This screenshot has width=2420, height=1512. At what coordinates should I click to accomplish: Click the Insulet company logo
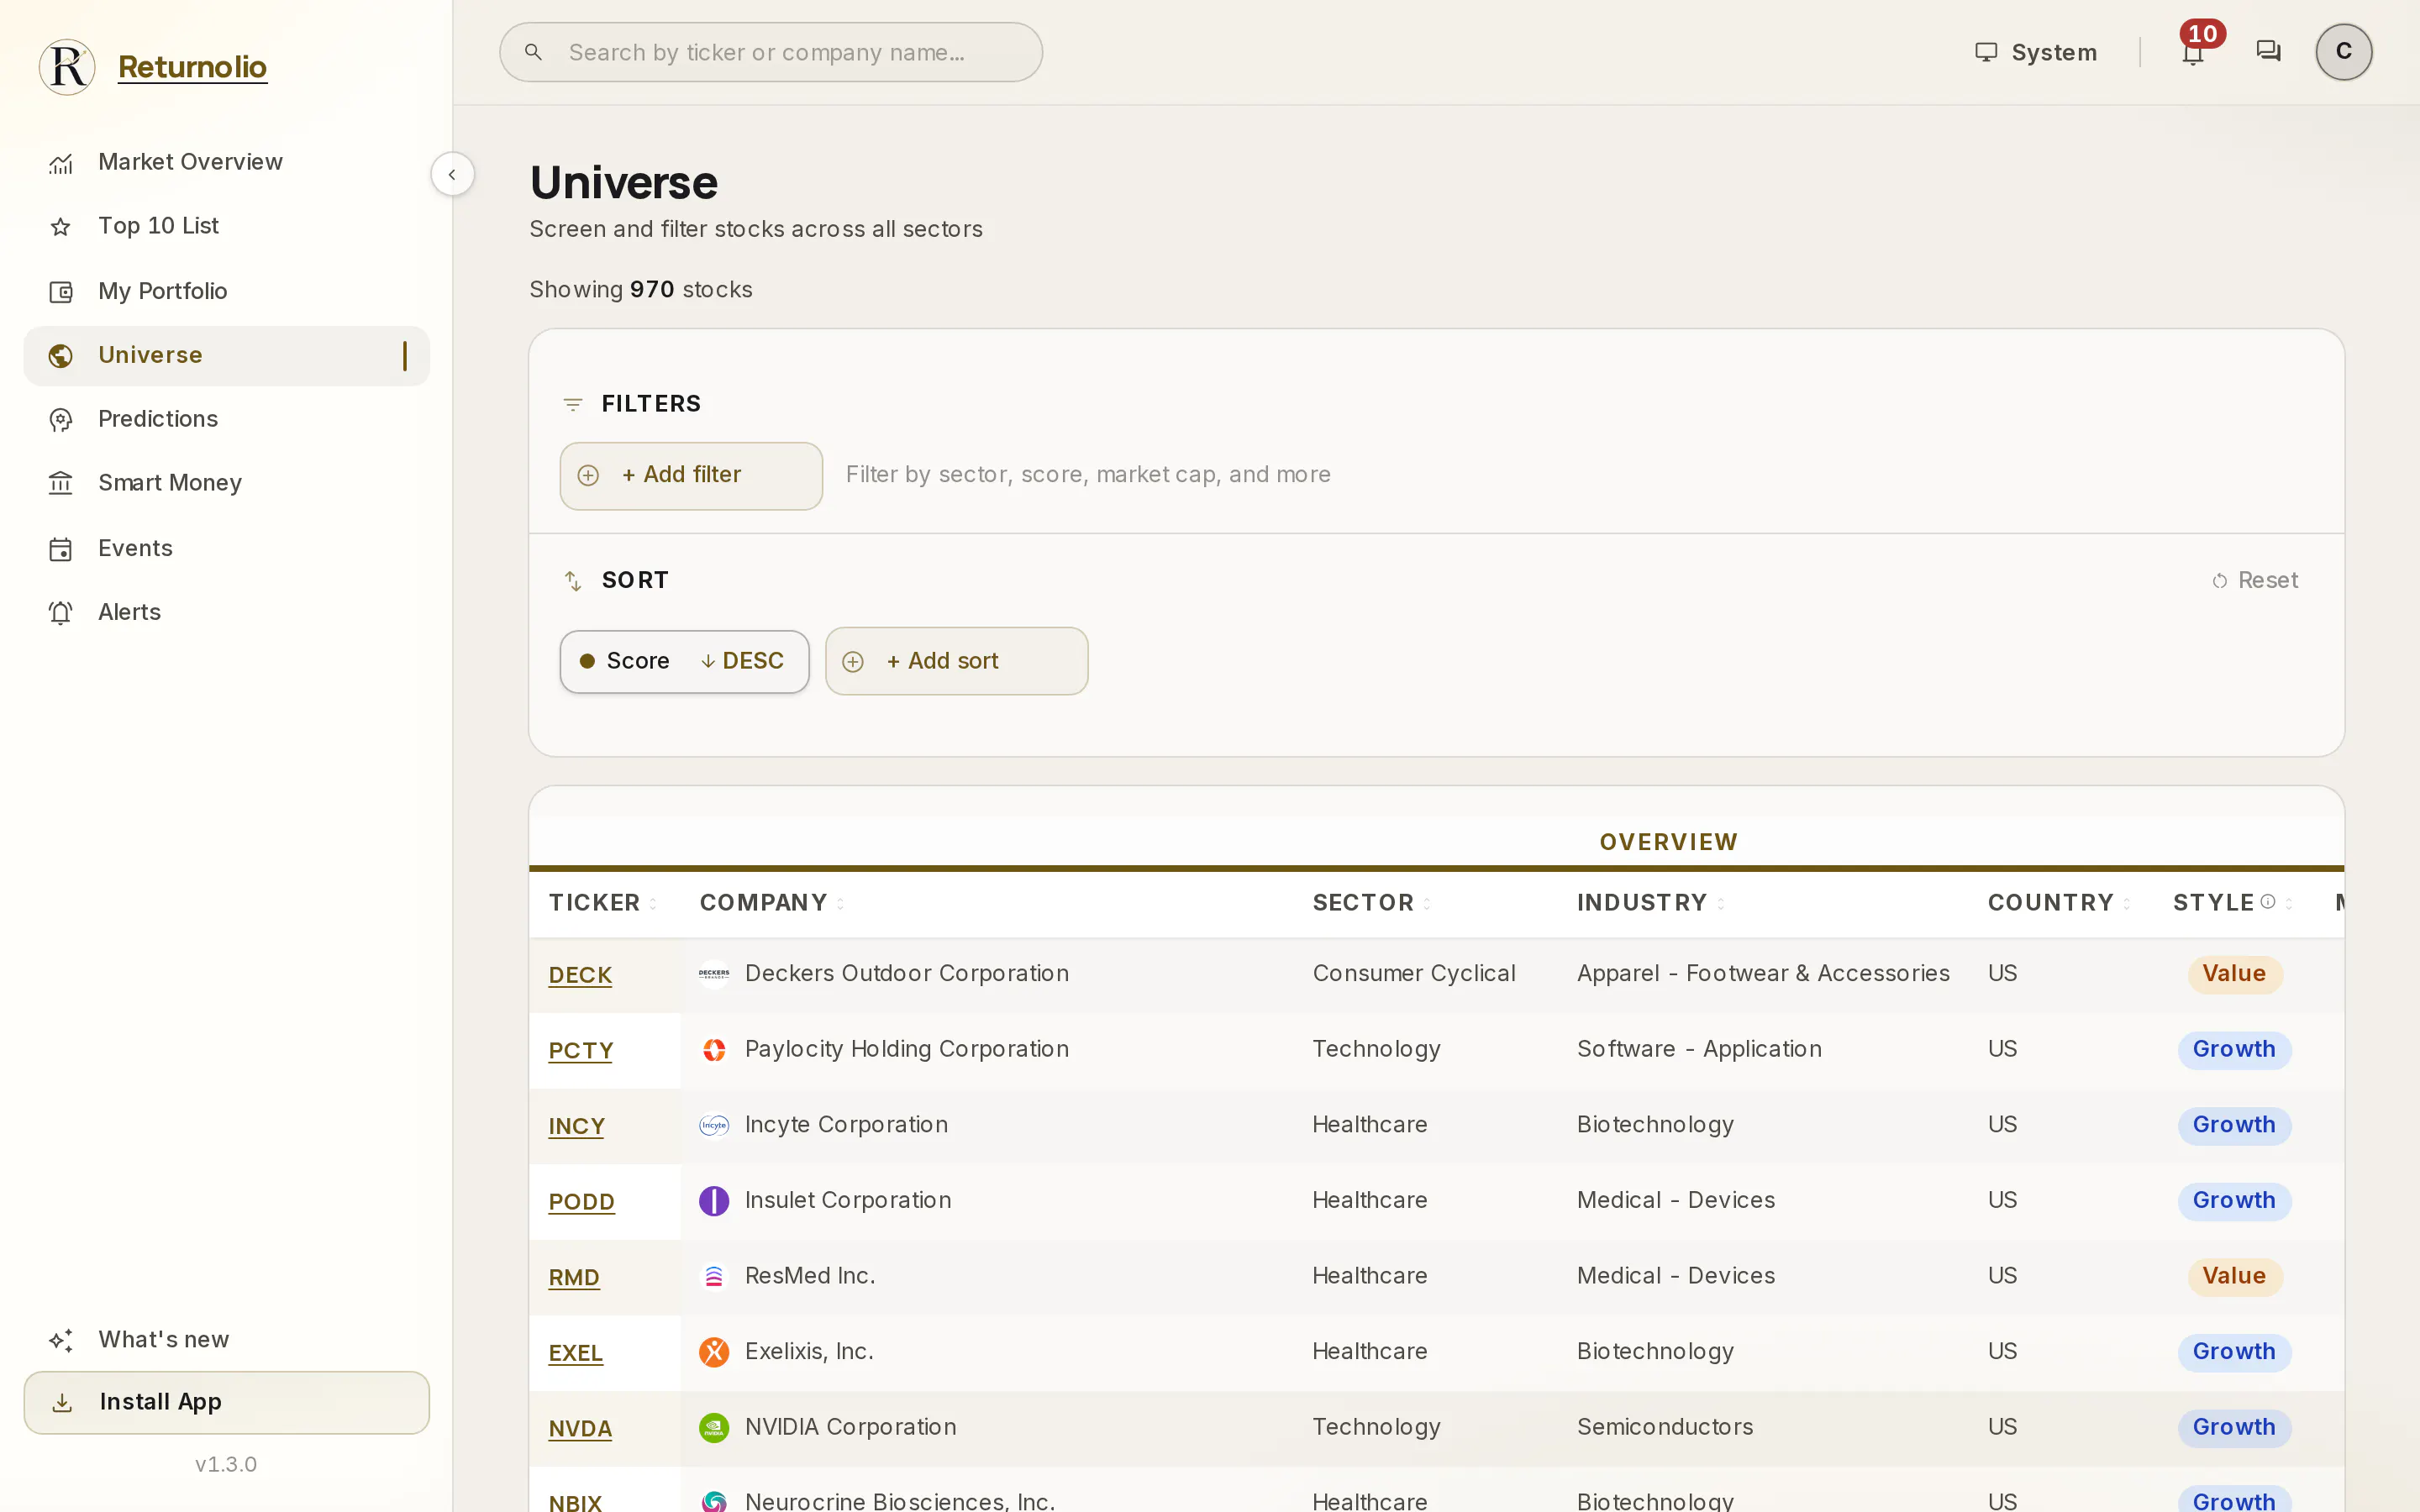[x=714, y=1201]
